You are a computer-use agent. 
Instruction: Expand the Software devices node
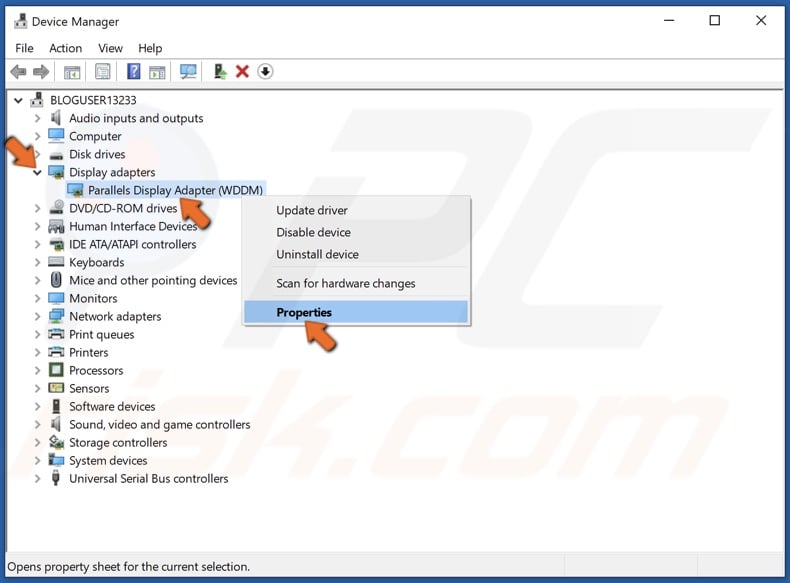(x=37, y=407)
